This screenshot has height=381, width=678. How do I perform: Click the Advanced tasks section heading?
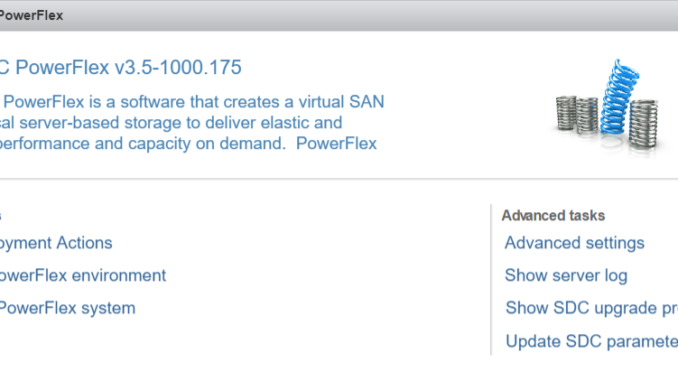553,215
